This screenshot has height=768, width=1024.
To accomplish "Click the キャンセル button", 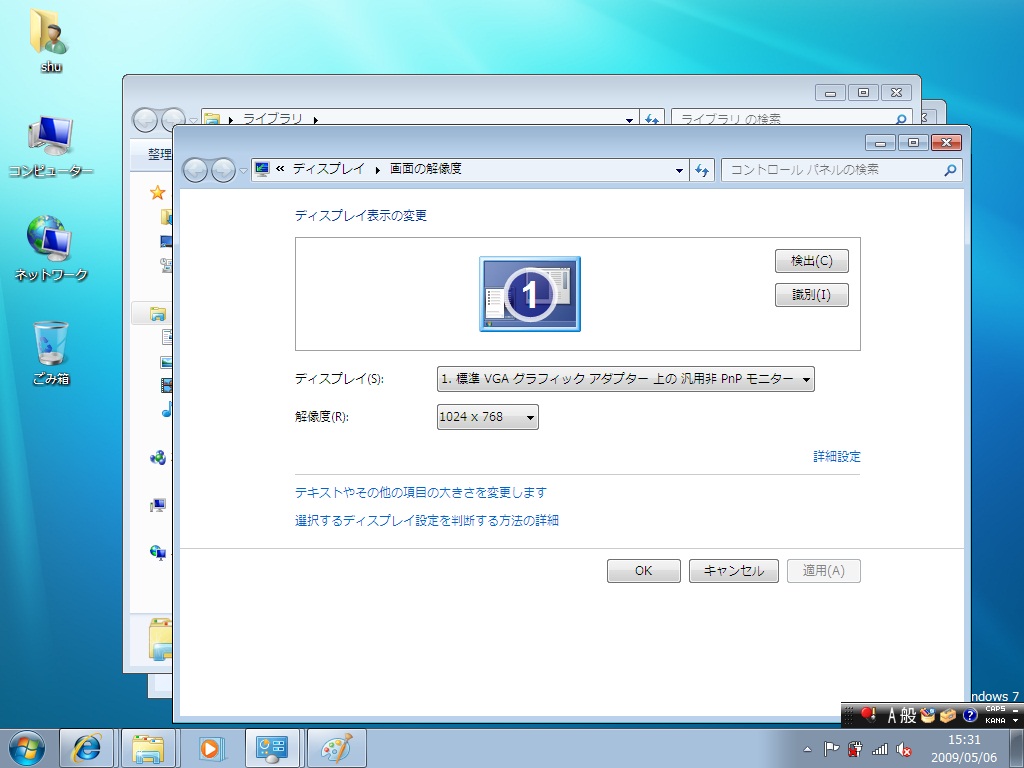I will (x=733, y=571).
